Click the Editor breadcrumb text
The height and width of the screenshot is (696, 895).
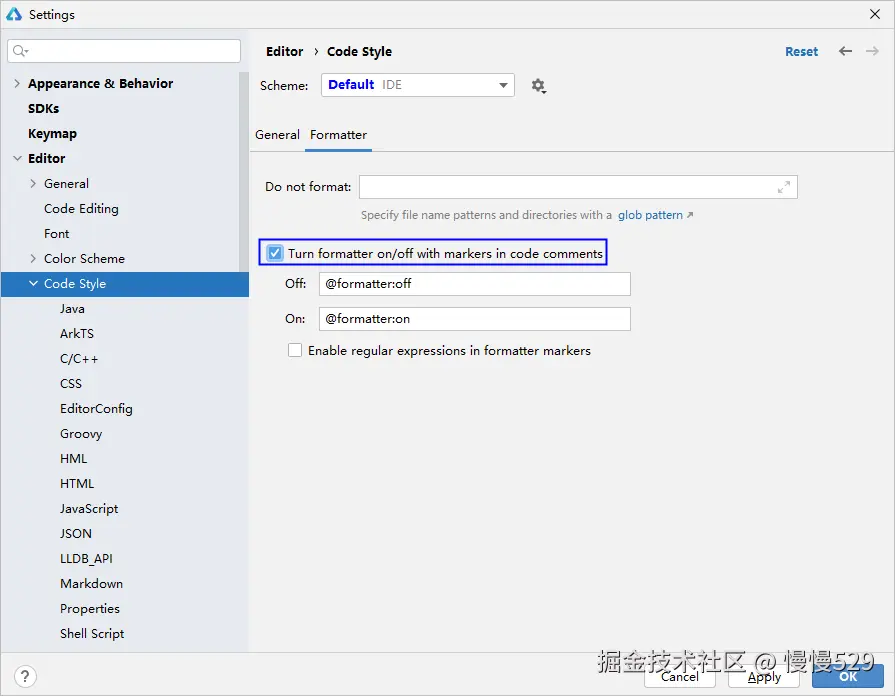pos(284,51)
